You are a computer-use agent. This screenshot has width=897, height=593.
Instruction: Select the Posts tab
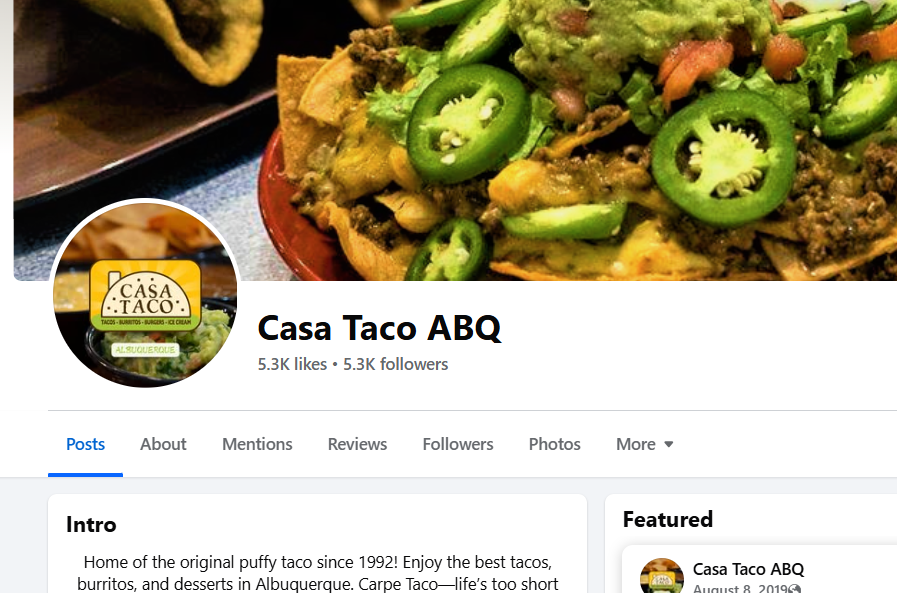coord(85,444)
